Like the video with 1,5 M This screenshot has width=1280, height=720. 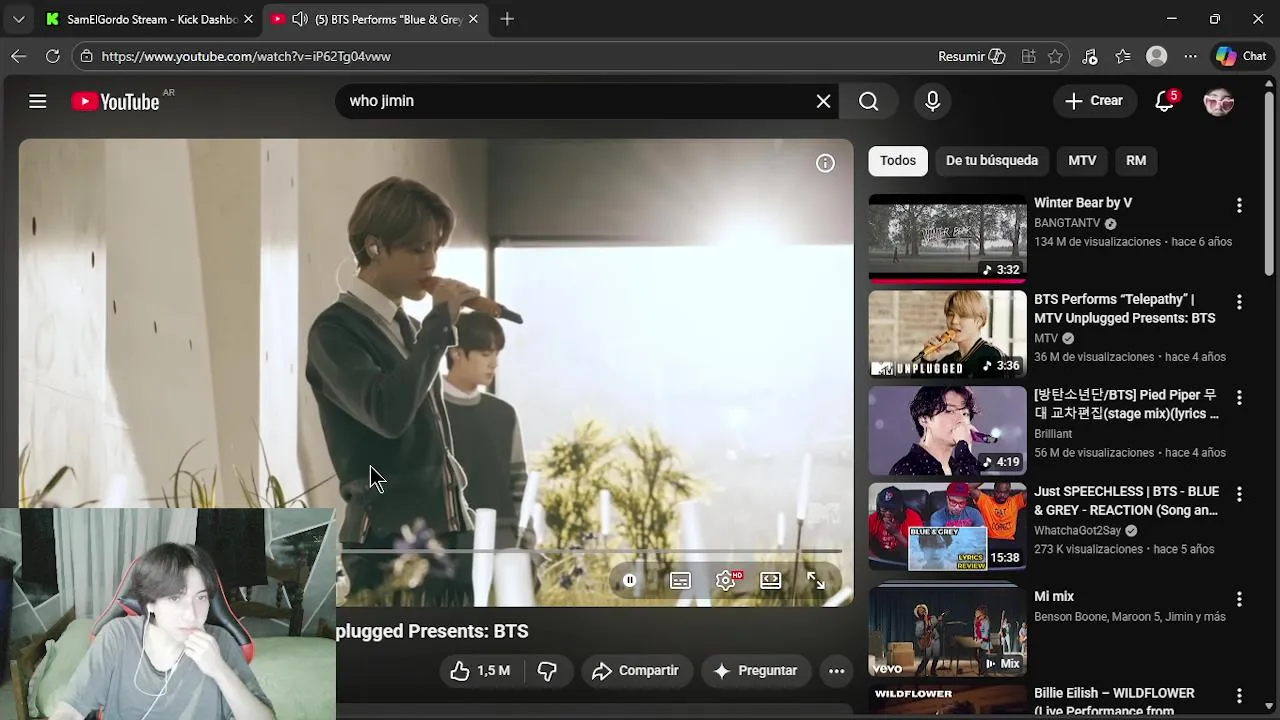480,671
